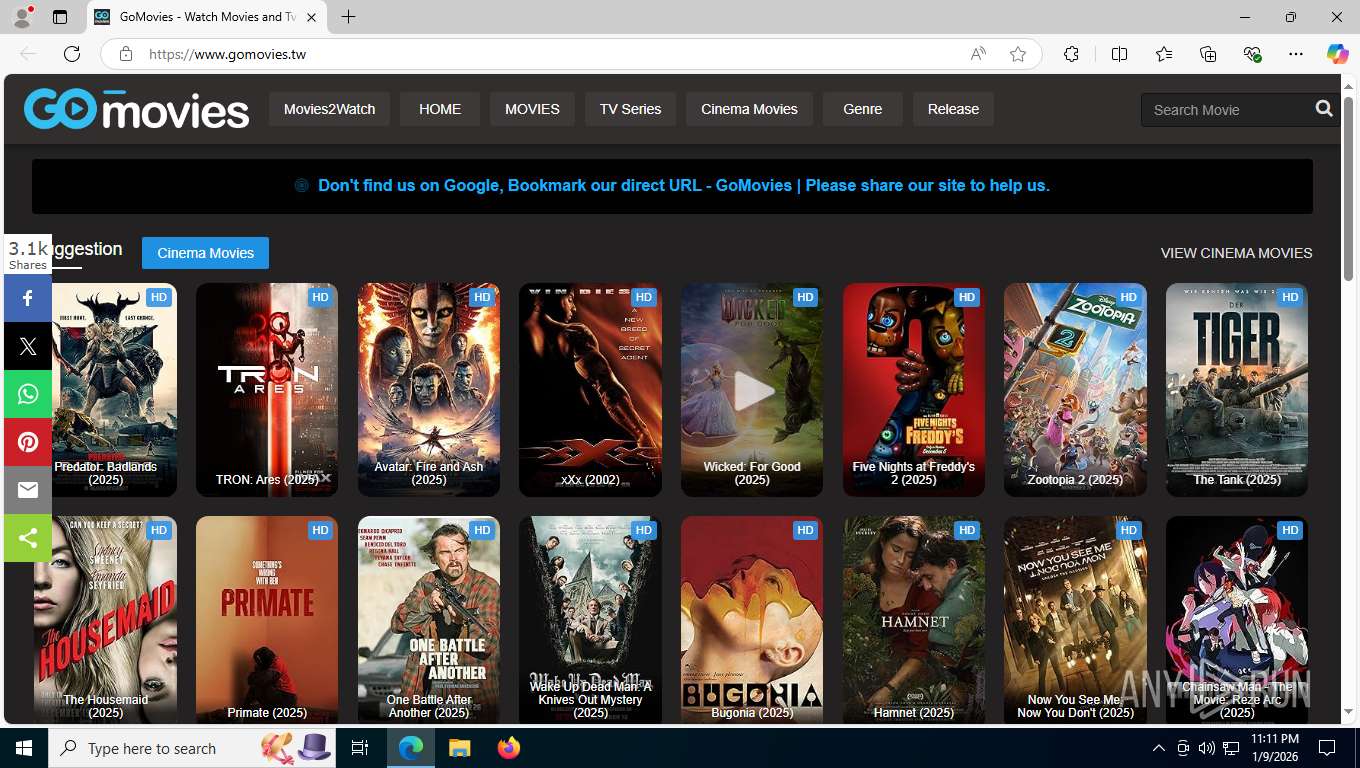This screenshot has height=768, width=1360.
Task: Open the Movies2Watch menu item
Action: tap(329, 109)
